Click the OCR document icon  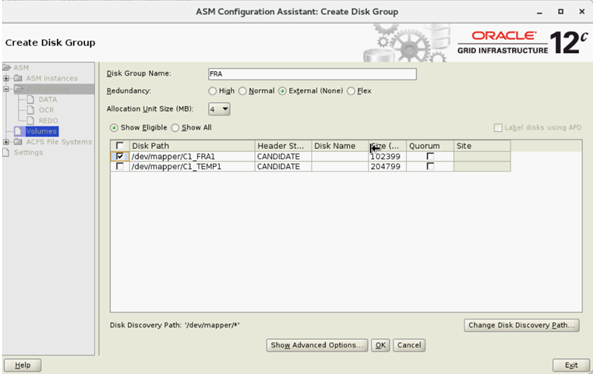tap(30, 110)
